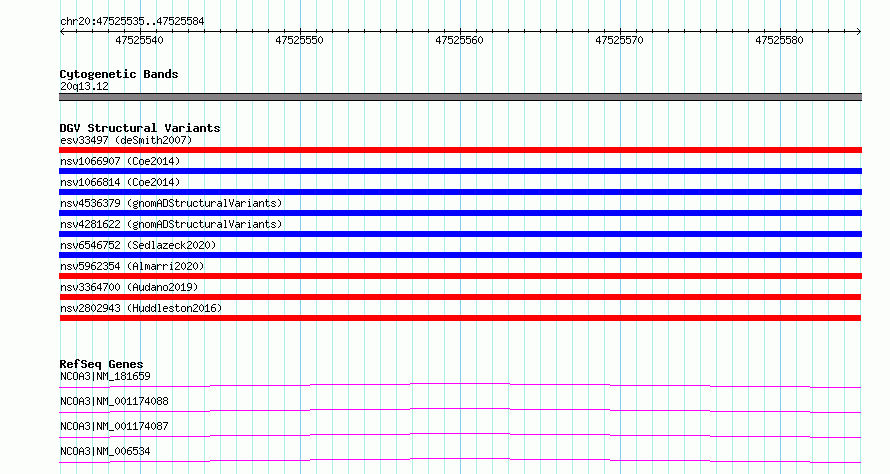Click the blue bar for nsv4536379
The height and width of the screenshot is (474, 890).
[x=460, y=213]
